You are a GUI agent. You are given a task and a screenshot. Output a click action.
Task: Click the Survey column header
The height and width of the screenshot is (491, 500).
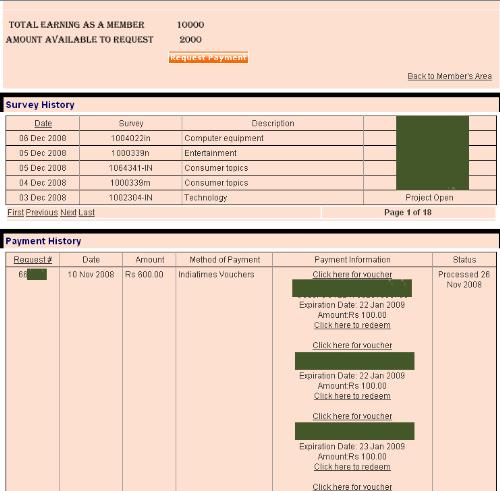tap(131, 123)
